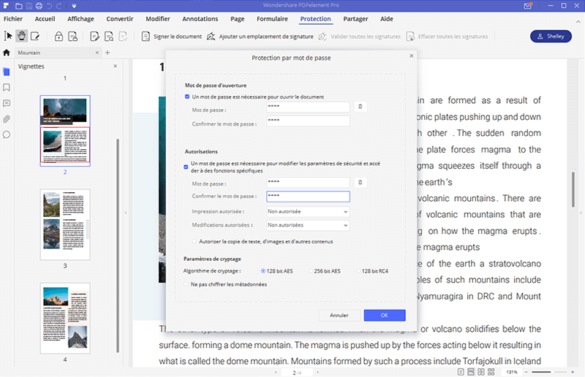Switch to the Annotations tab
Image resolution: width=585 pixels, height=377 pixels.
200,19
